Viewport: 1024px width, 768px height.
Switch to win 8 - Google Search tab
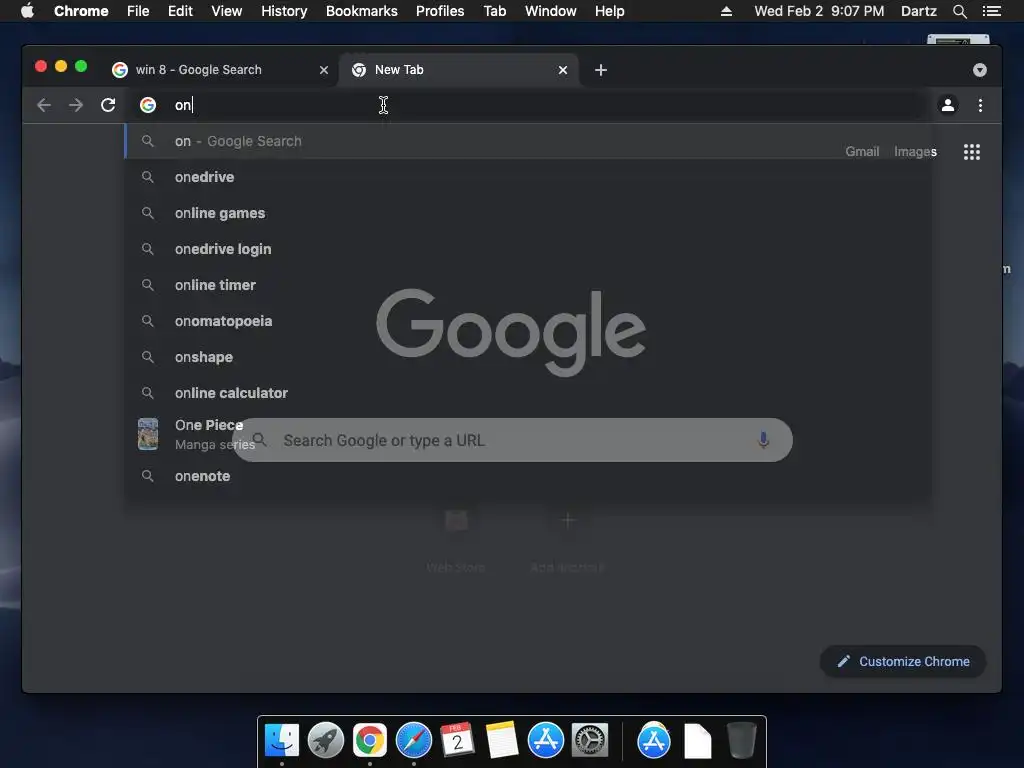tap(219, 70)
